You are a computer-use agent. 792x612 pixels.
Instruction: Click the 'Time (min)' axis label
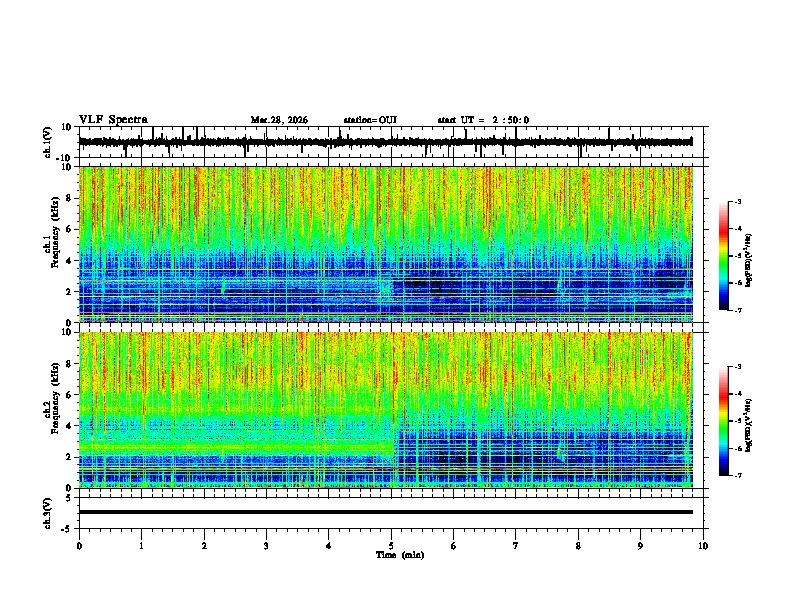(x=400, y=555)
